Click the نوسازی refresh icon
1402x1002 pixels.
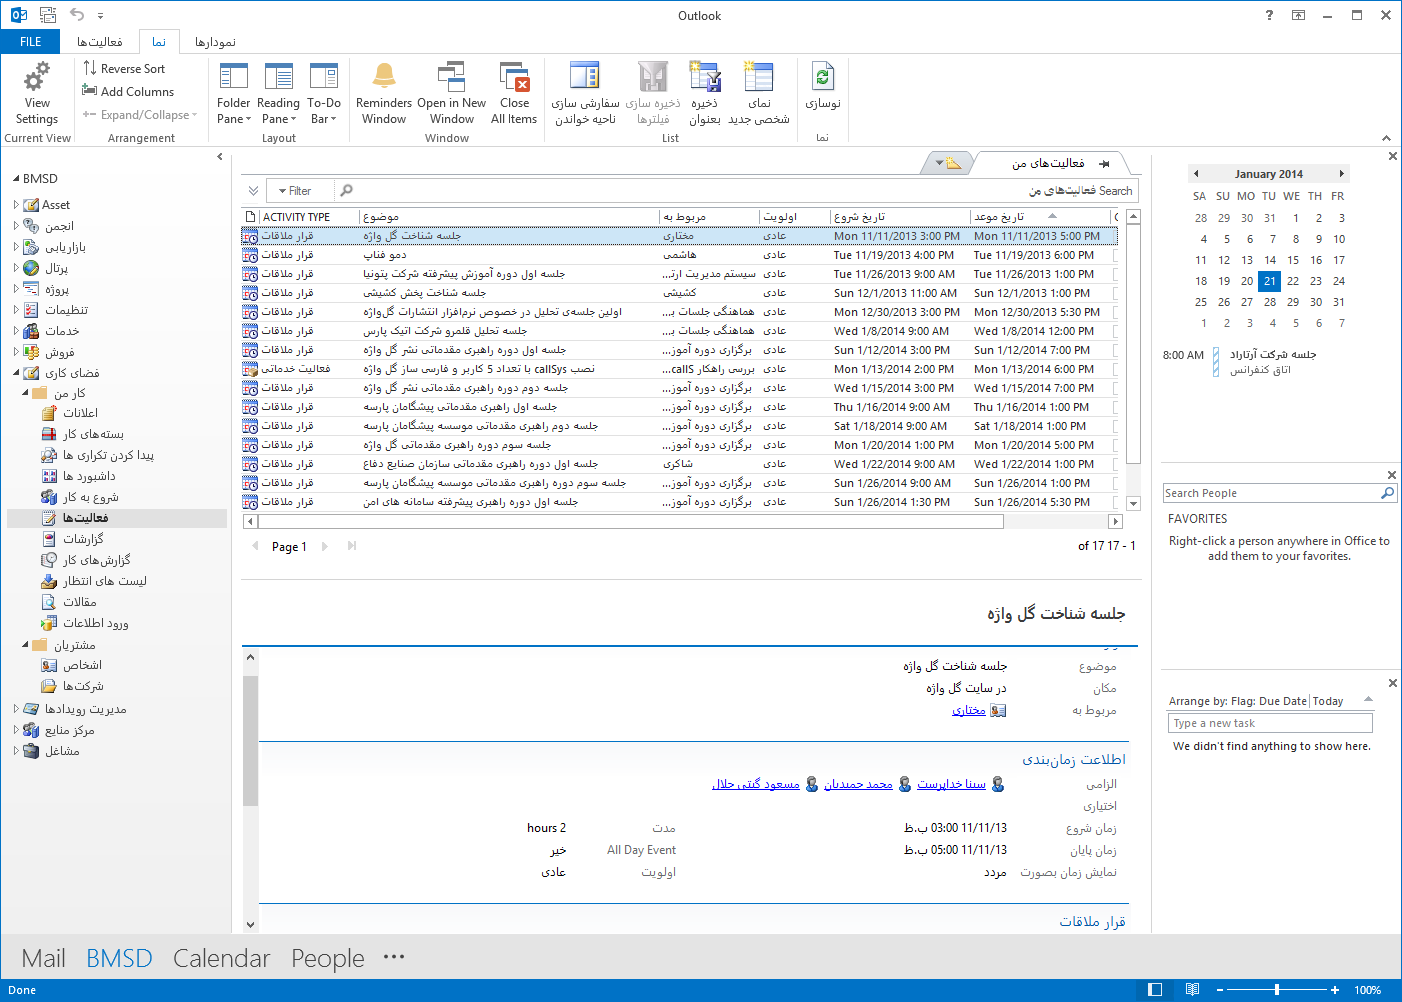point(822,78)
